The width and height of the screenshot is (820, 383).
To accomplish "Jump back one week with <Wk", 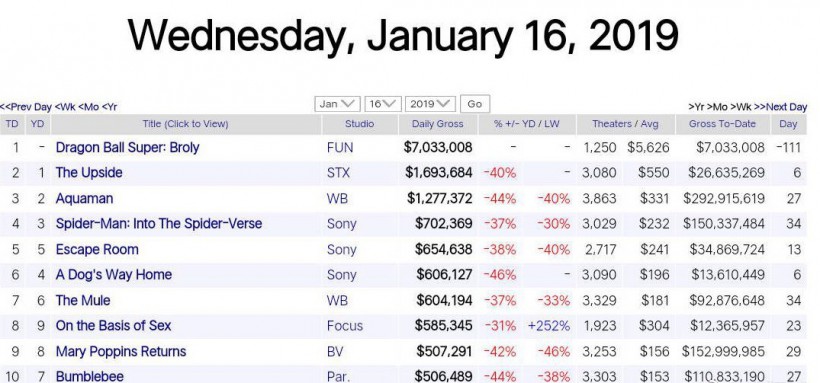I will point(65,107).
